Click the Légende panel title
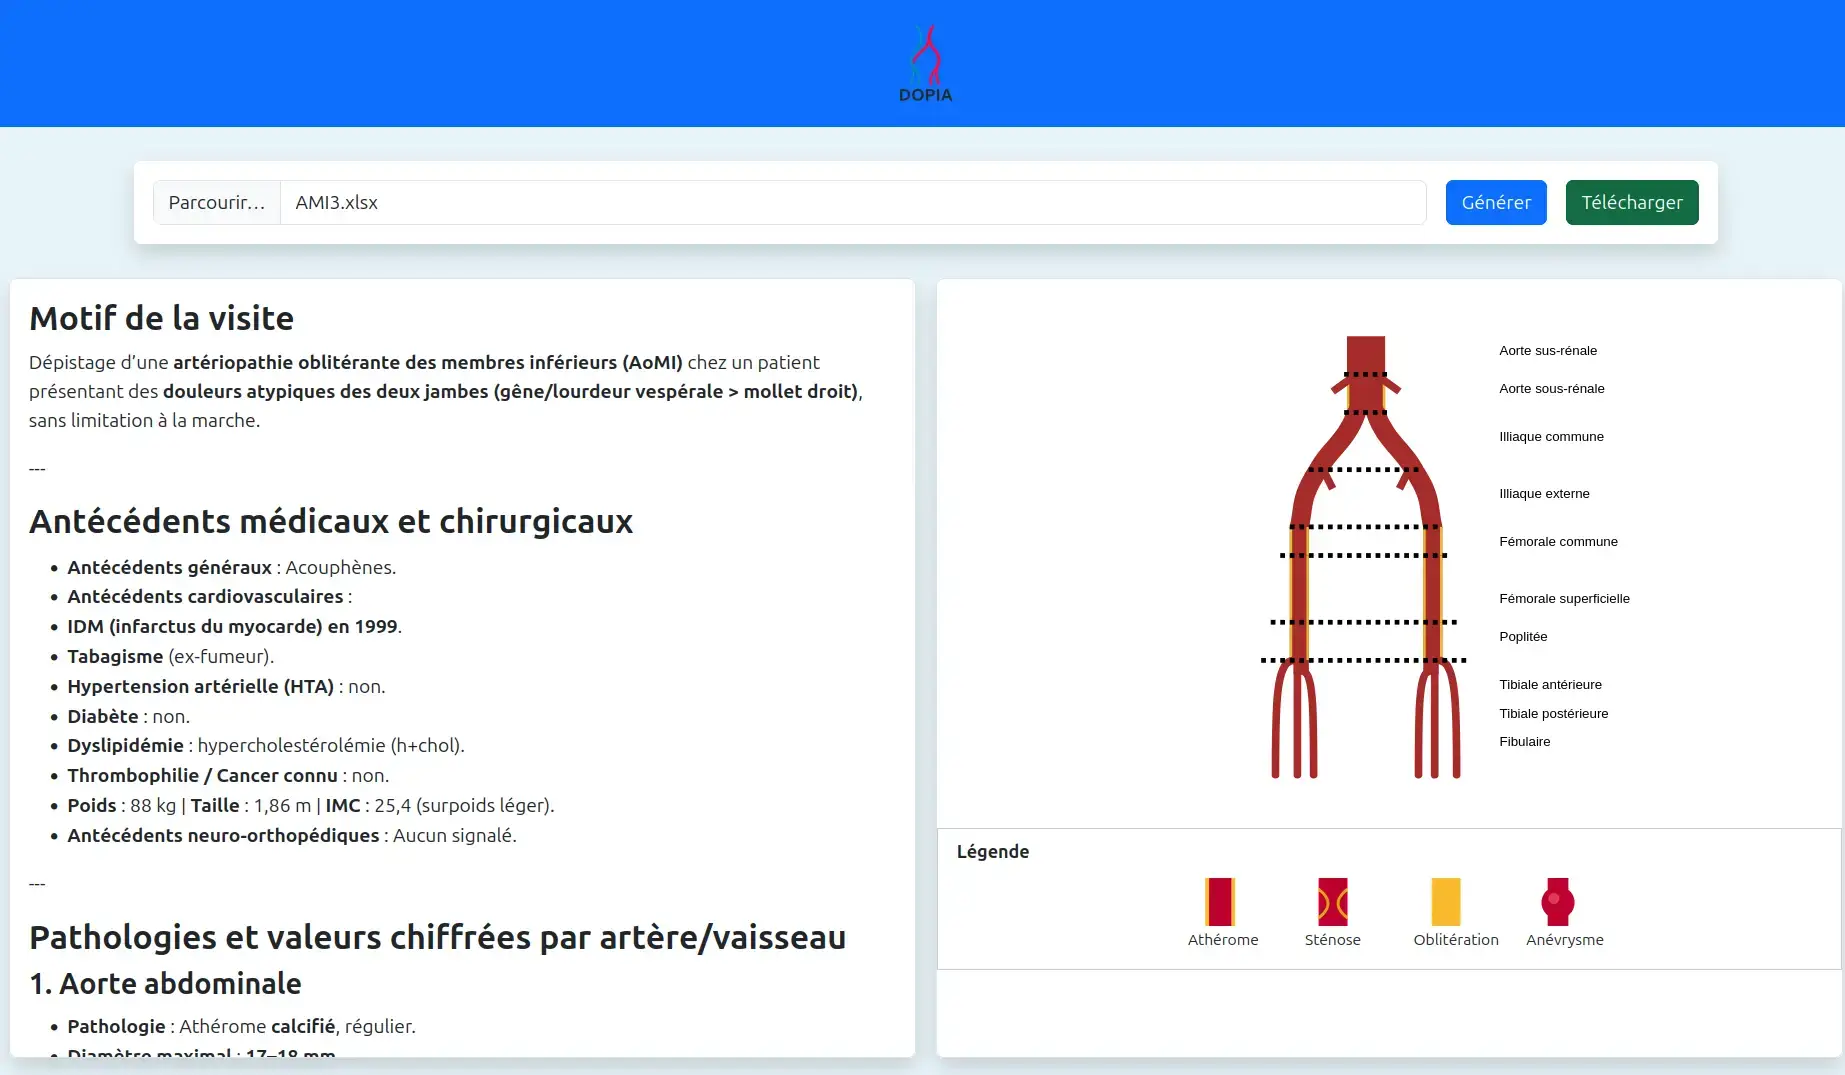 992,852
